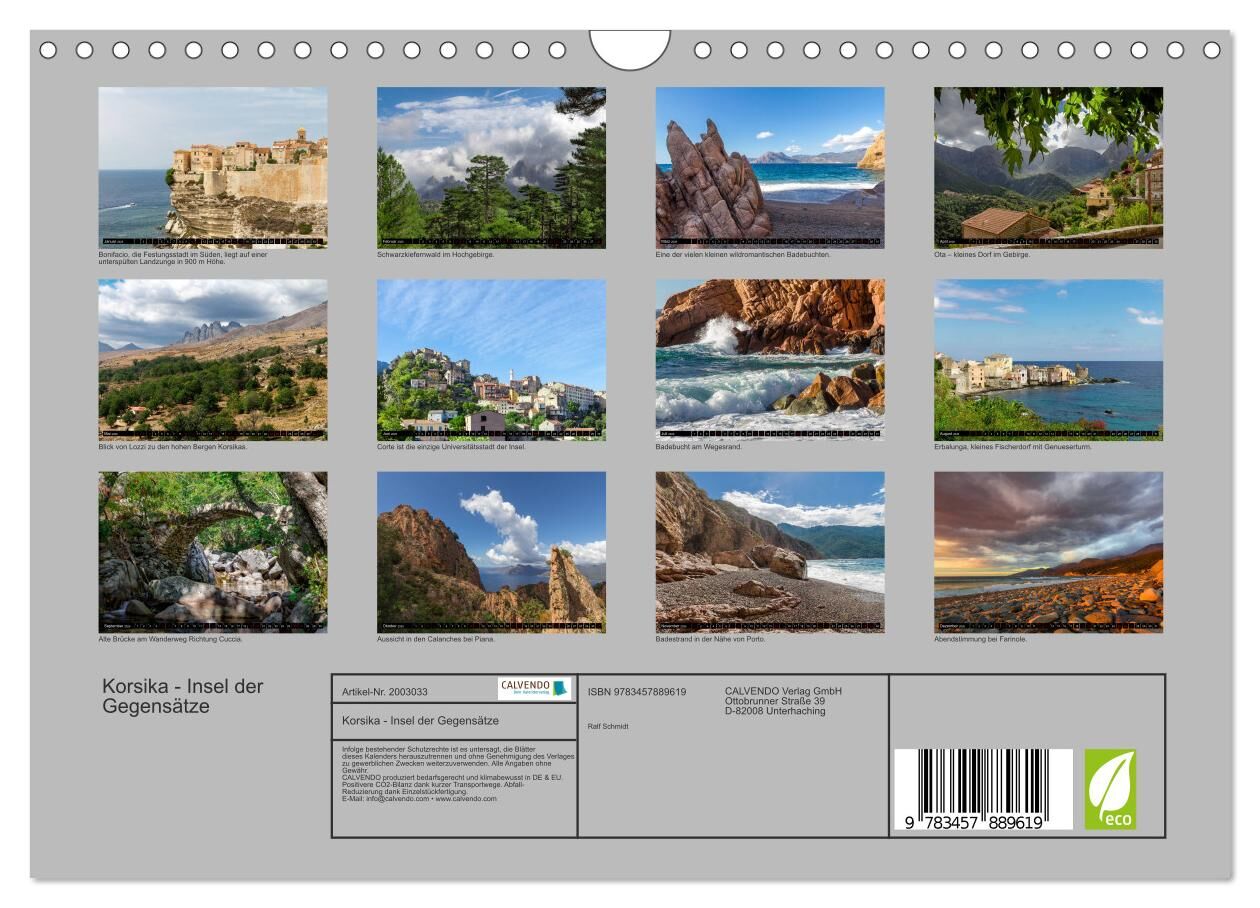This screenshot has height=908, width=1260.
Task: Open the Badestrand near Porto photo
Action: (x=769, y=552)
